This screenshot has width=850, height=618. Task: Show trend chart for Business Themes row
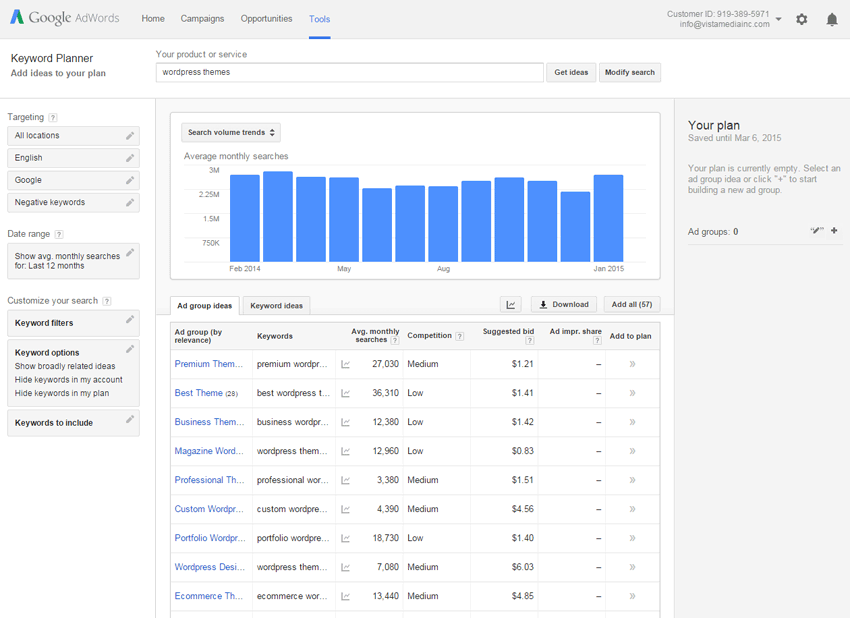pyautogui.click(x=345, y=422)
